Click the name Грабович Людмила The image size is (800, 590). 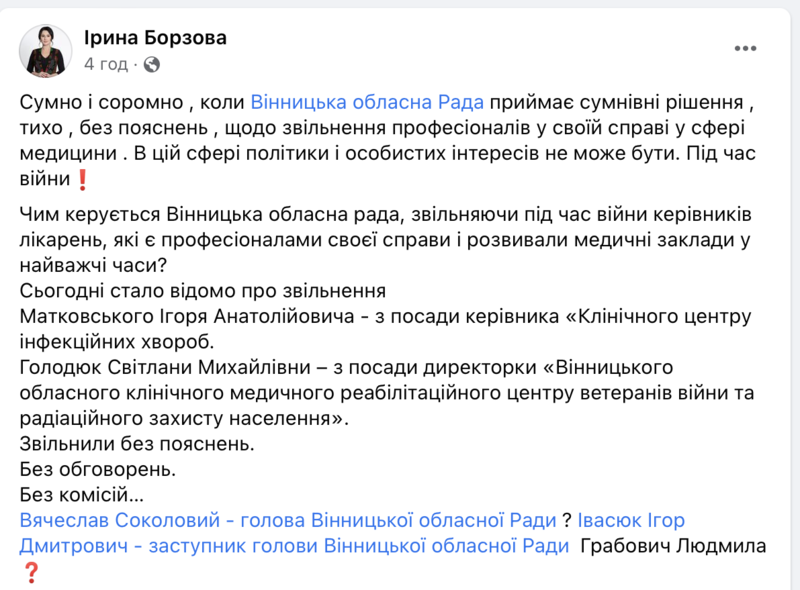[673, 546]
